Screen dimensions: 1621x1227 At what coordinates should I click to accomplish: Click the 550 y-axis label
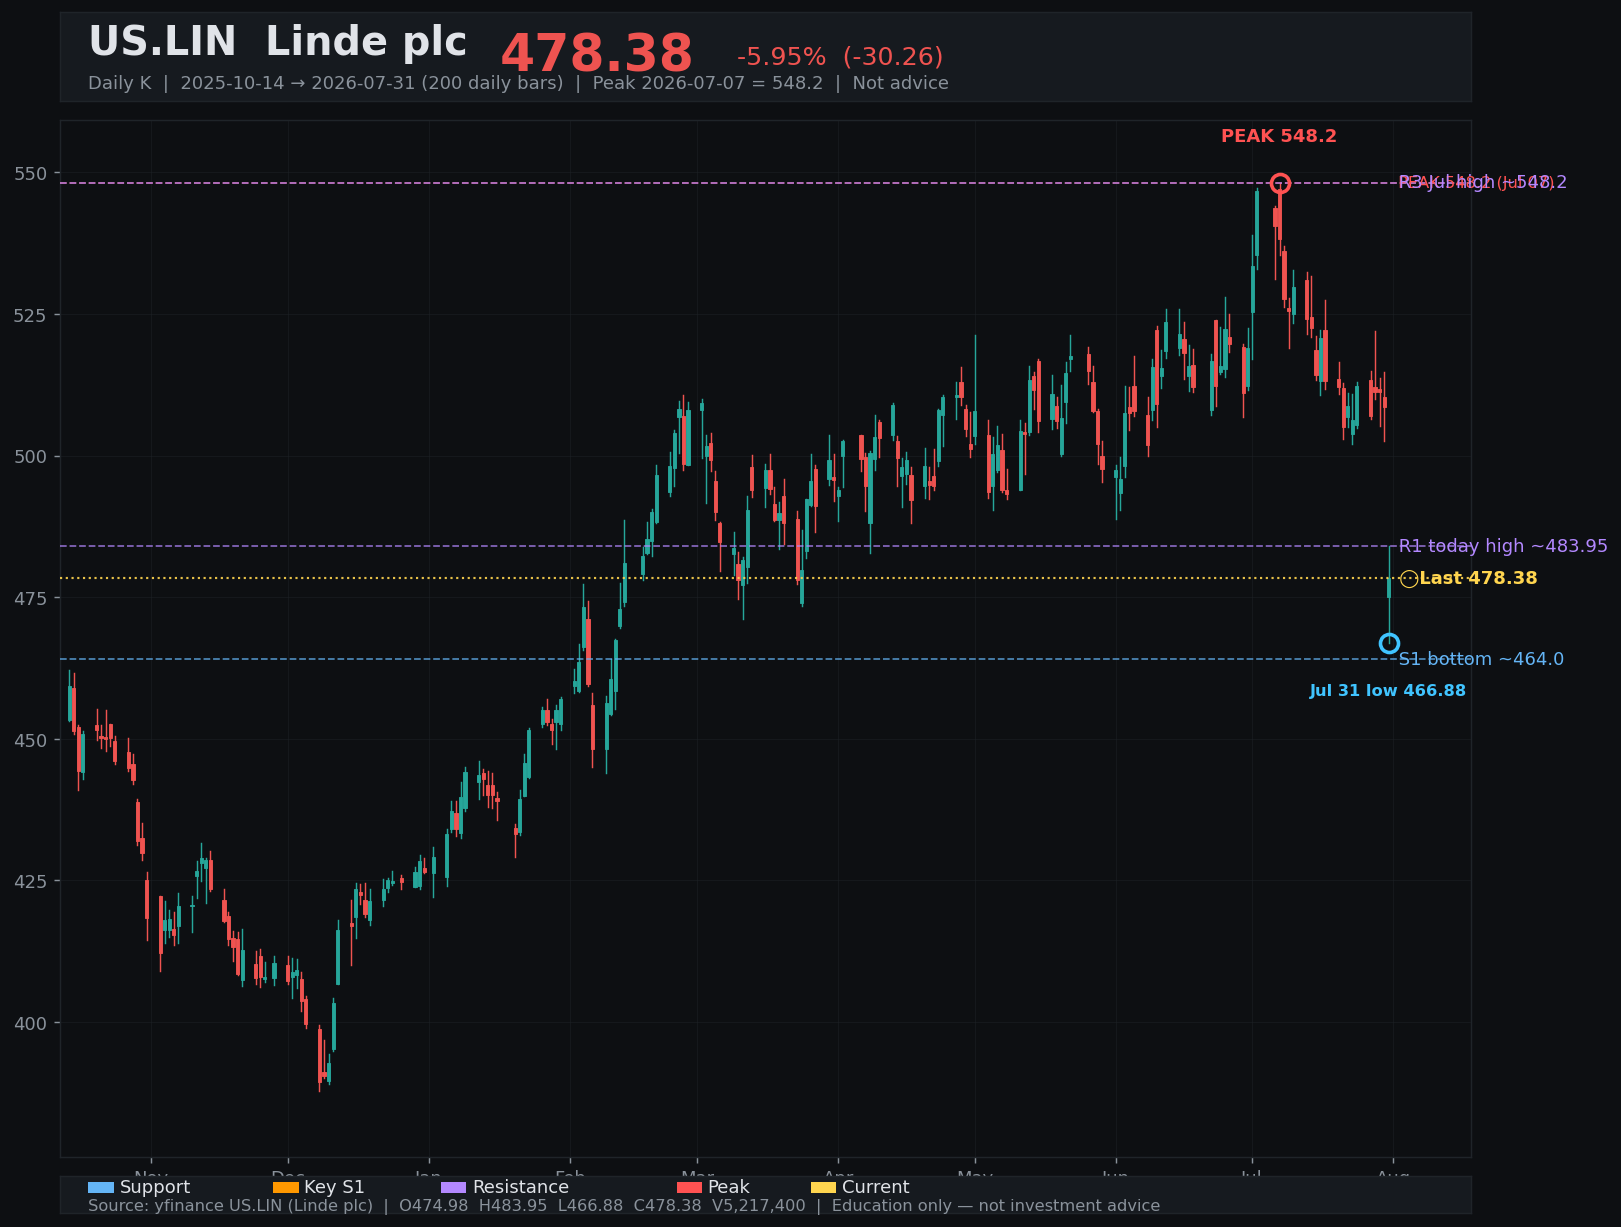click(x=30, y=174)
